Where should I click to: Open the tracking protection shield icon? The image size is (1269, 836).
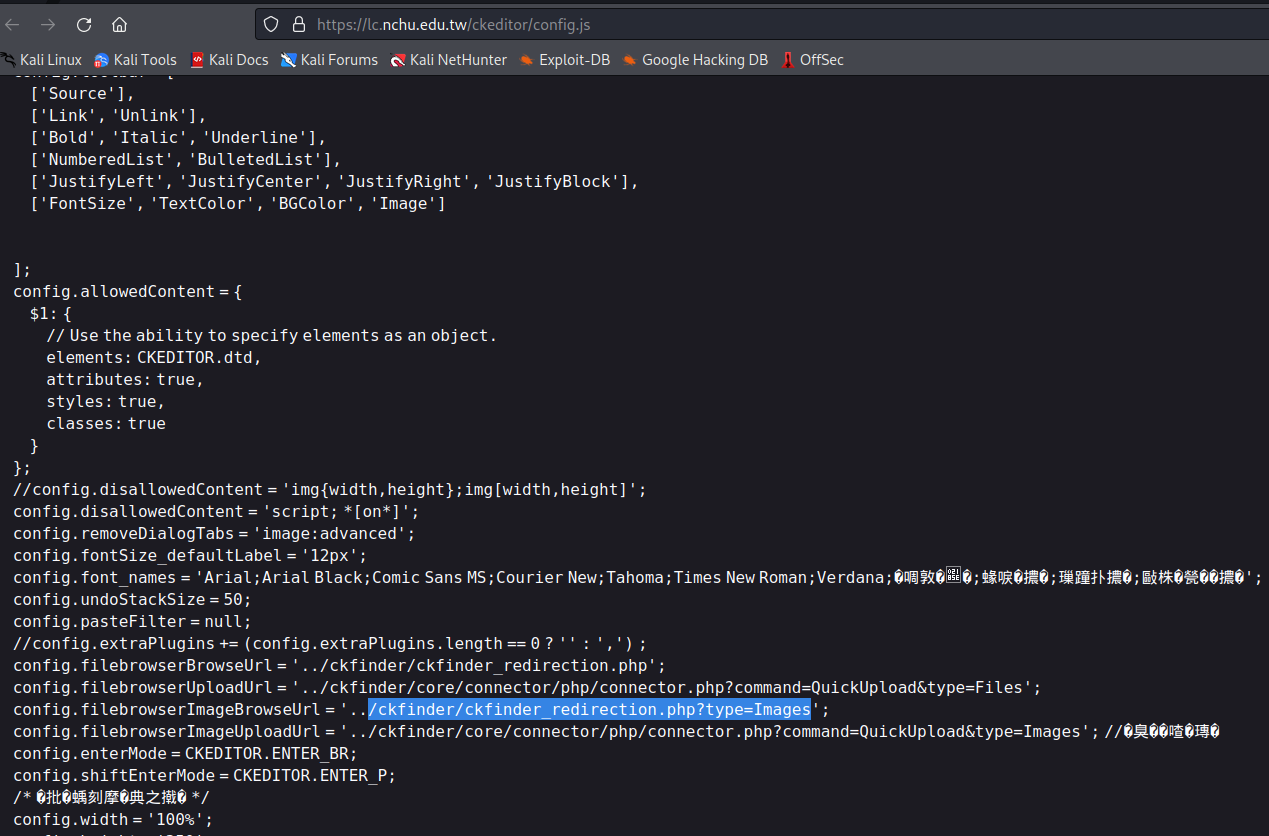click(x=272, y=24)
